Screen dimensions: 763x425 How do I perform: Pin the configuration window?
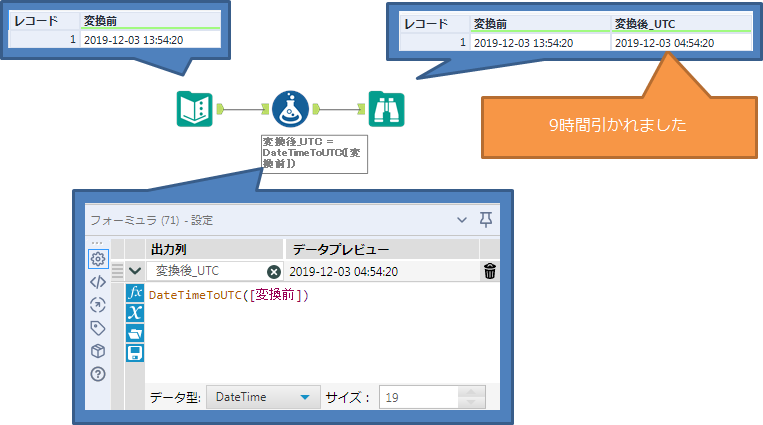[486, 220]
